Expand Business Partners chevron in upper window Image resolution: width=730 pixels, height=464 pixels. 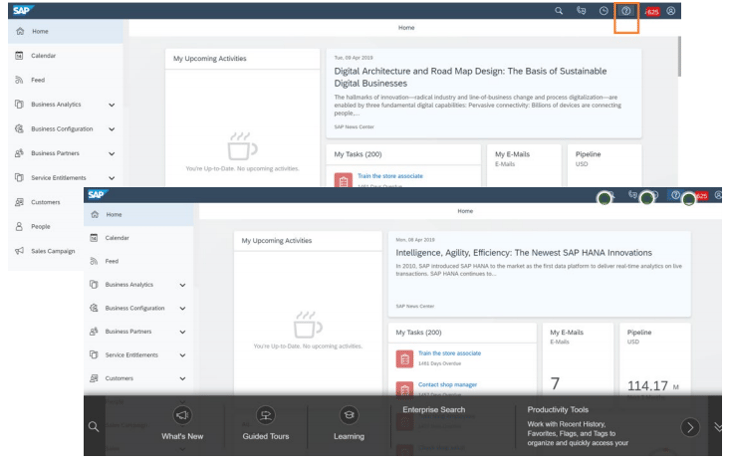[112, 154]
